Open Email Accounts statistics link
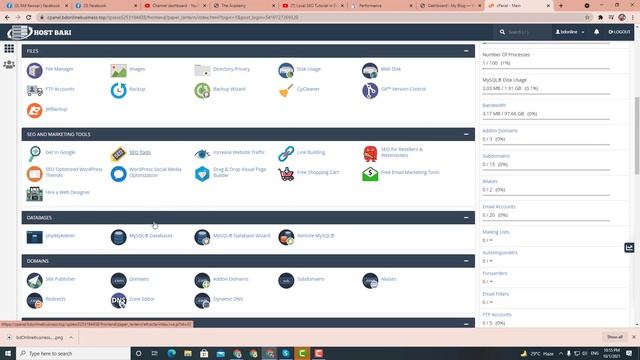Image resolution: width=640 pixels, height=360 pixels. click(x=499, y=207)
